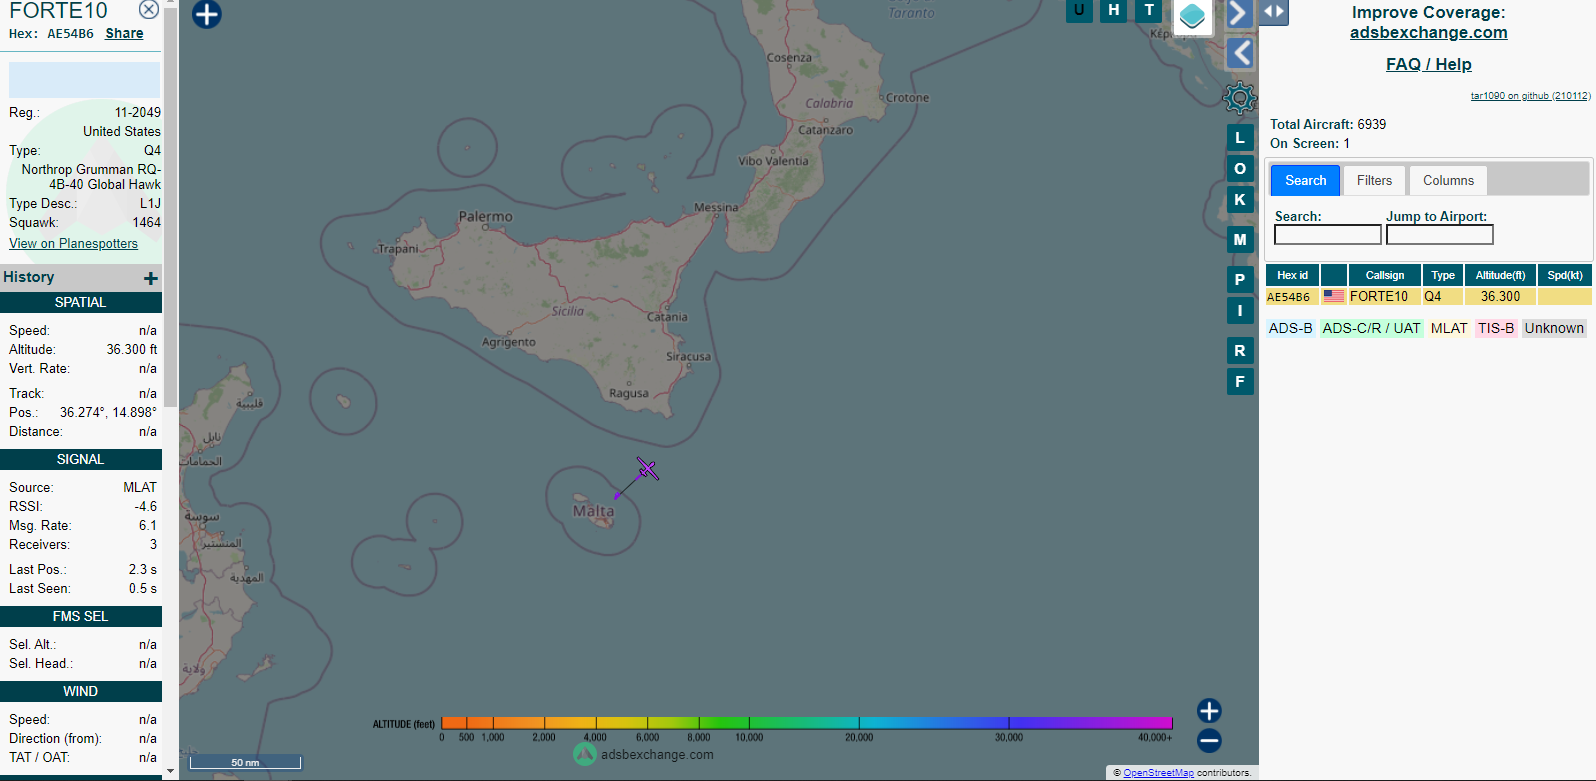
Task: Click the blue plus icon at the map's top left
Action: [x=207, y=14]
